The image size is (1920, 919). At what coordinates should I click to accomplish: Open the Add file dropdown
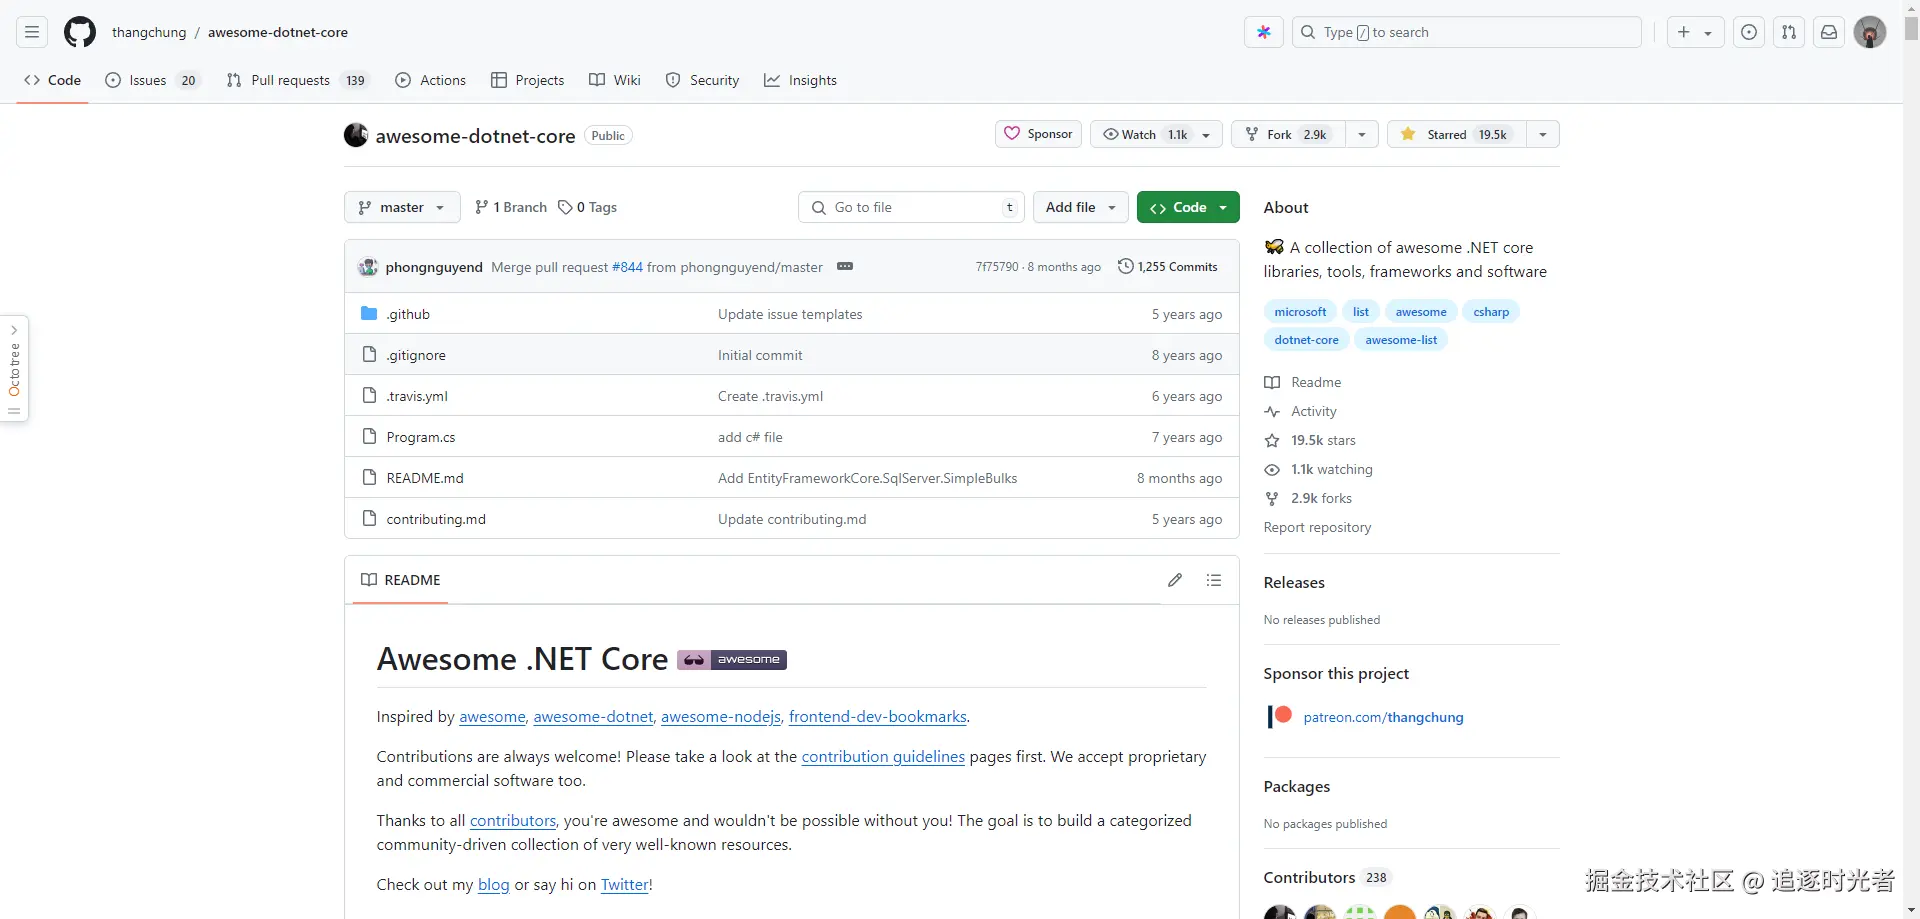tap(1081, 207)
